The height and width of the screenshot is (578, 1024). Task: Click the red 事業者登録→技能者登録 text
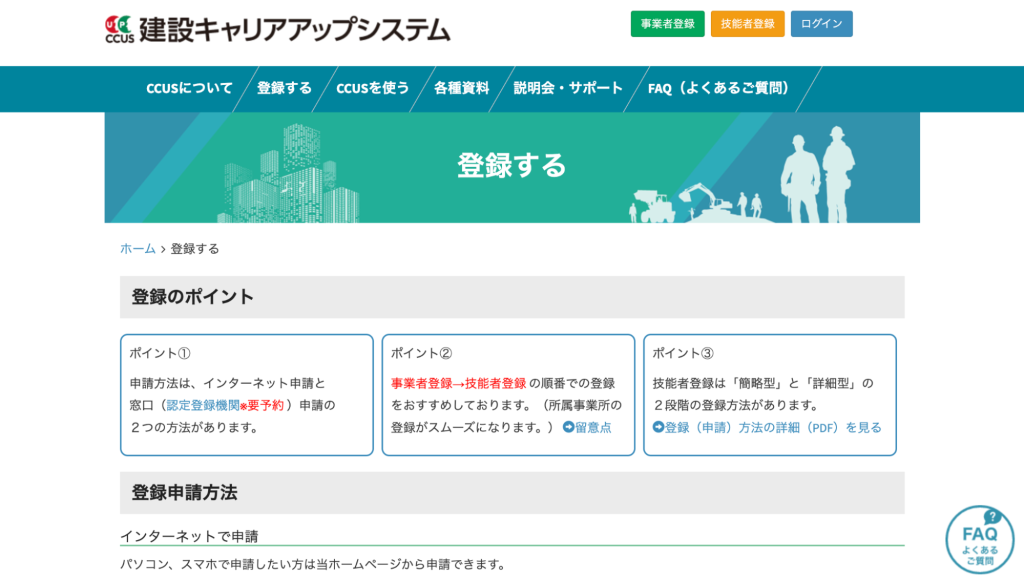pyautogui.click(x=458, y=383)
